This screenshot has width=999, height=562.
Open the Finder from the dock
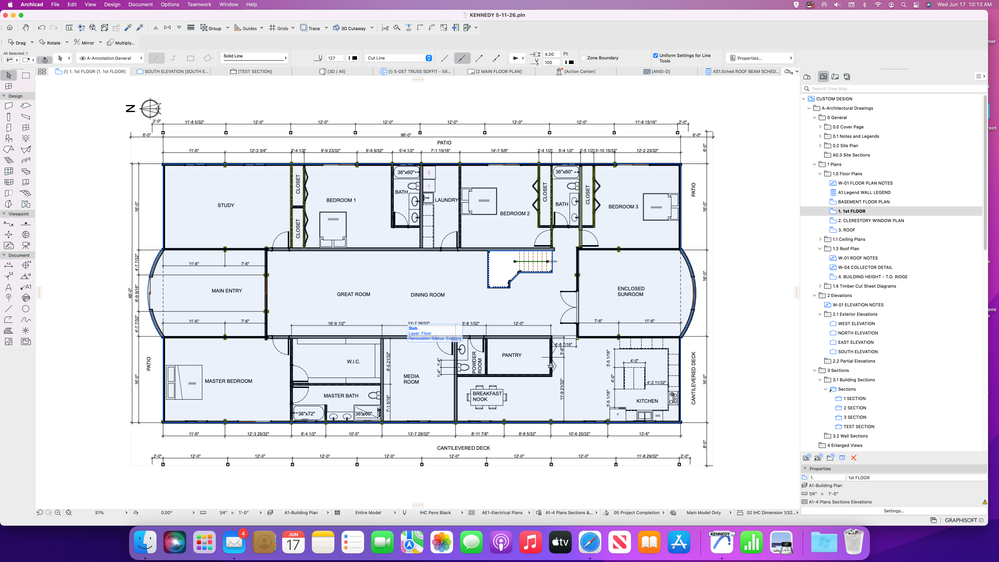(145, 542)
